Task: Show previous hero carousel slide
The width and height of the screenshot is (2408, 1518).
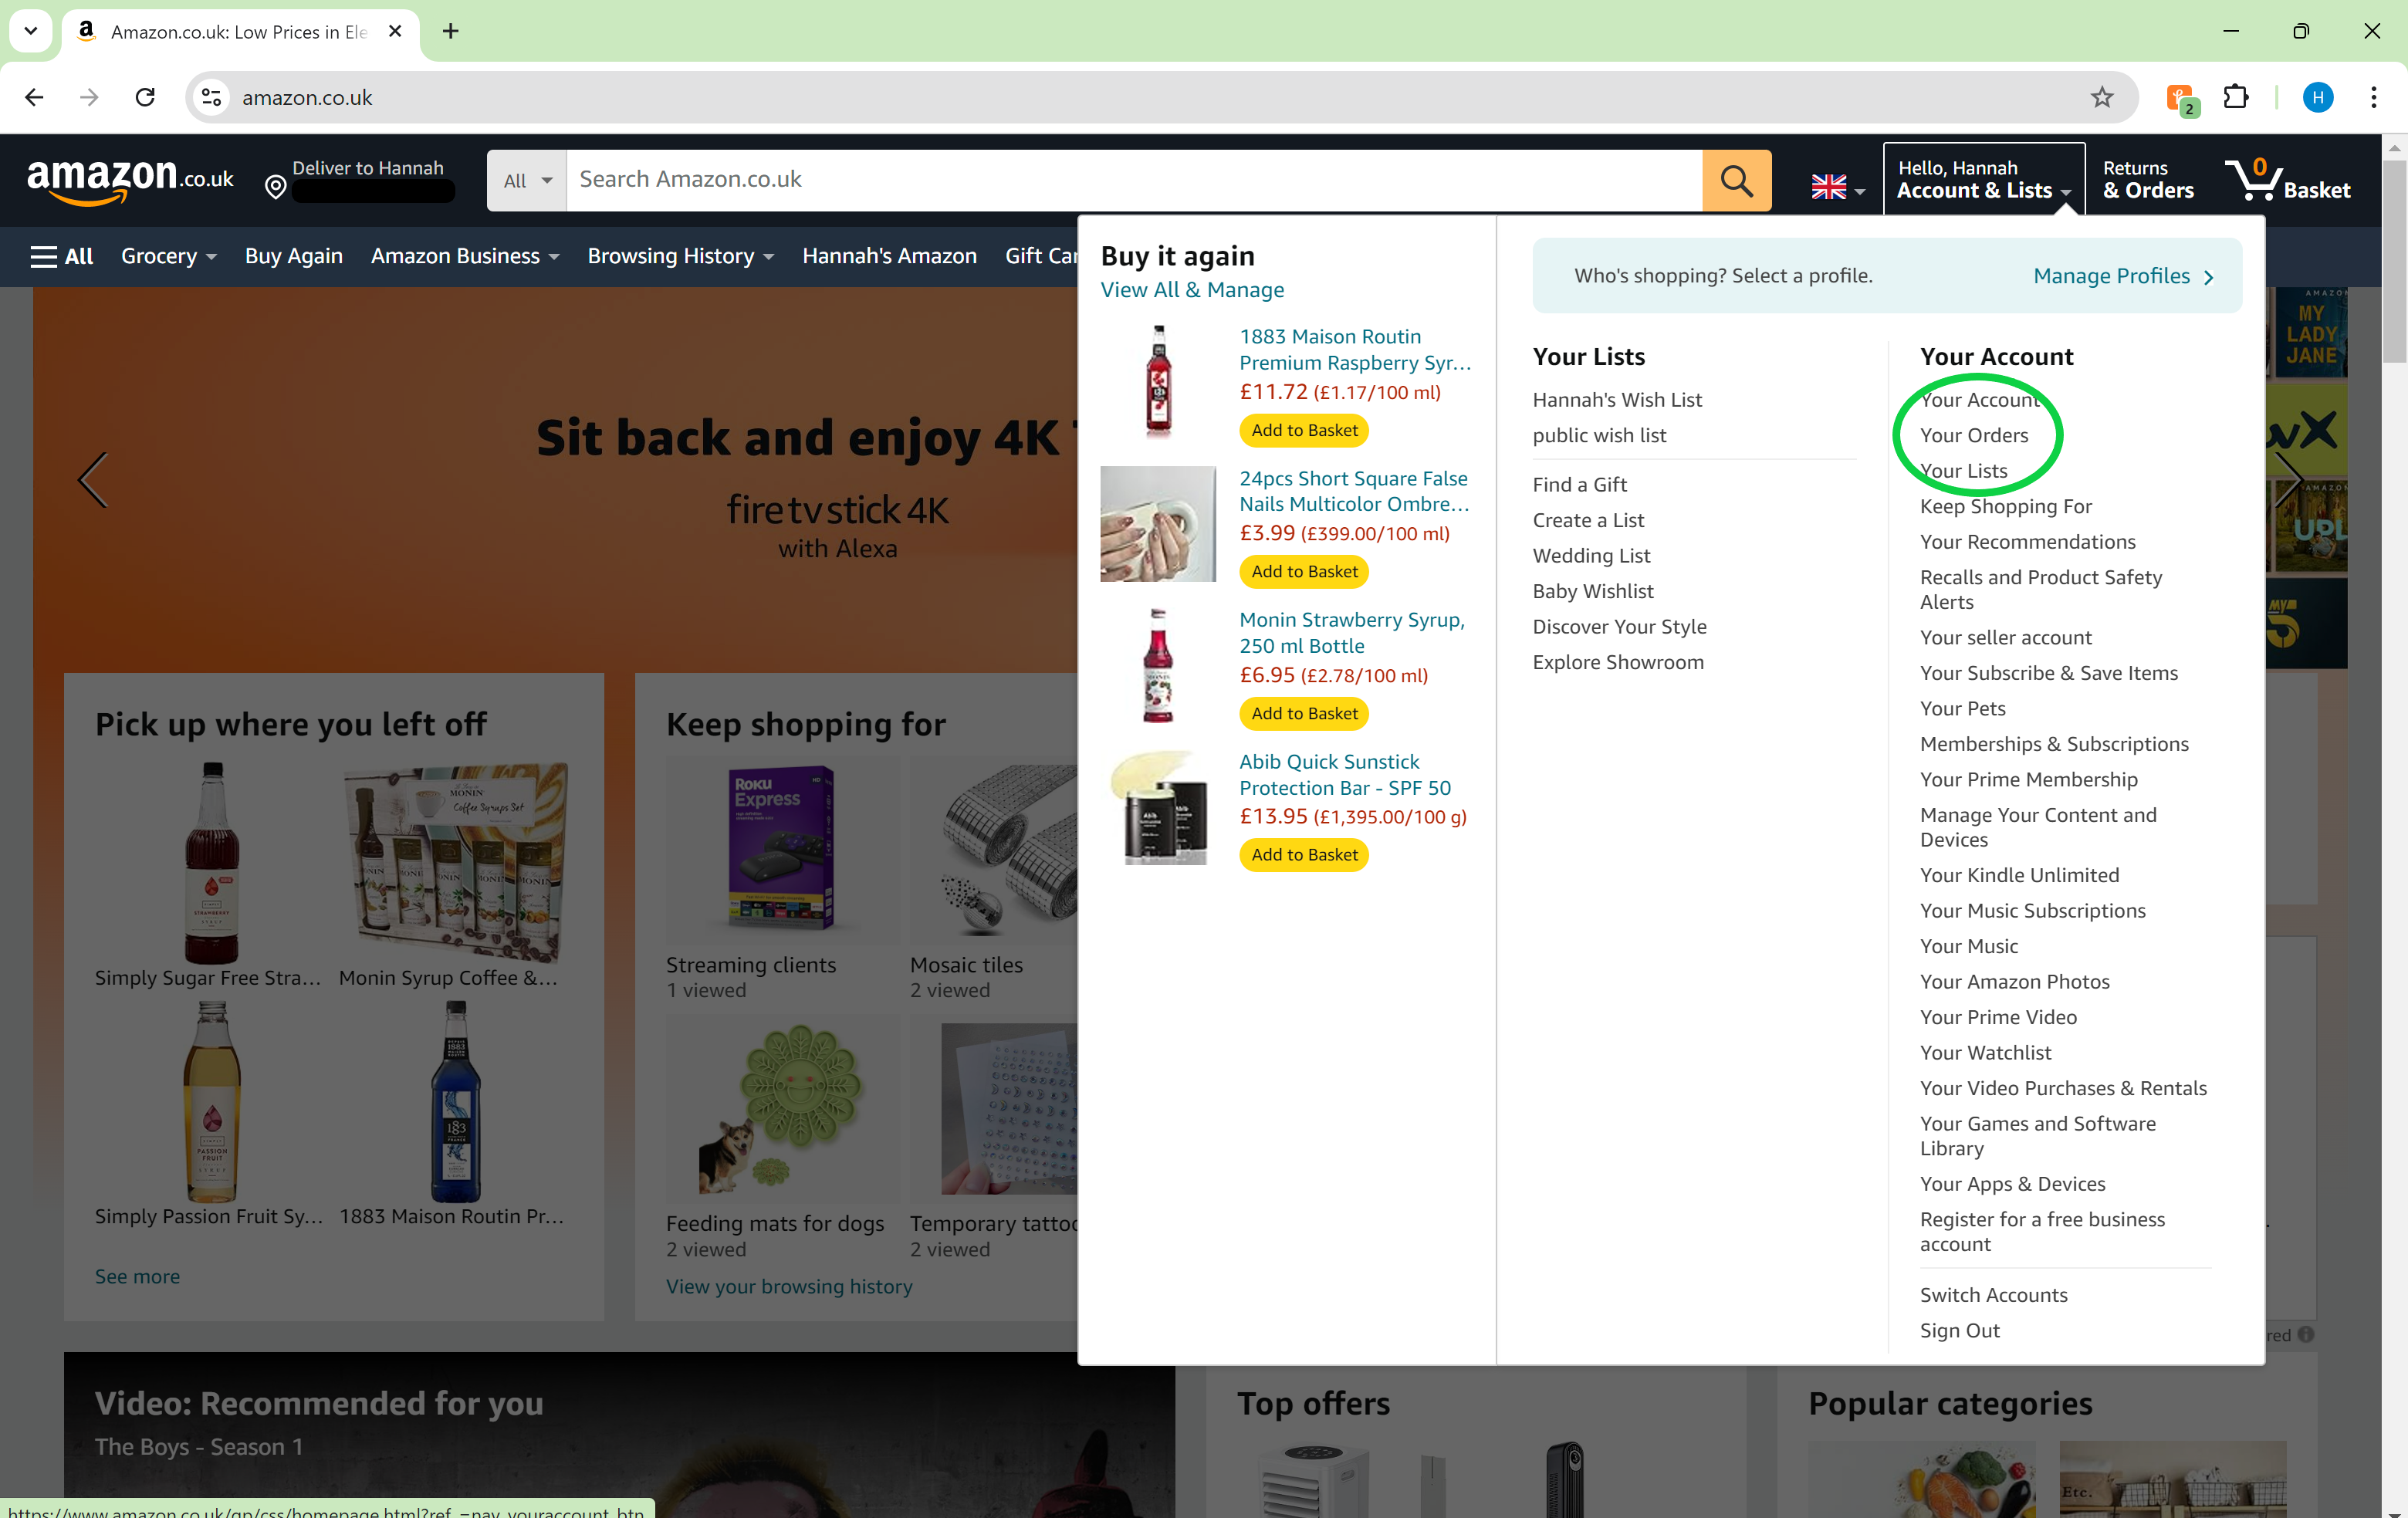Action: (x=93, y=480)
